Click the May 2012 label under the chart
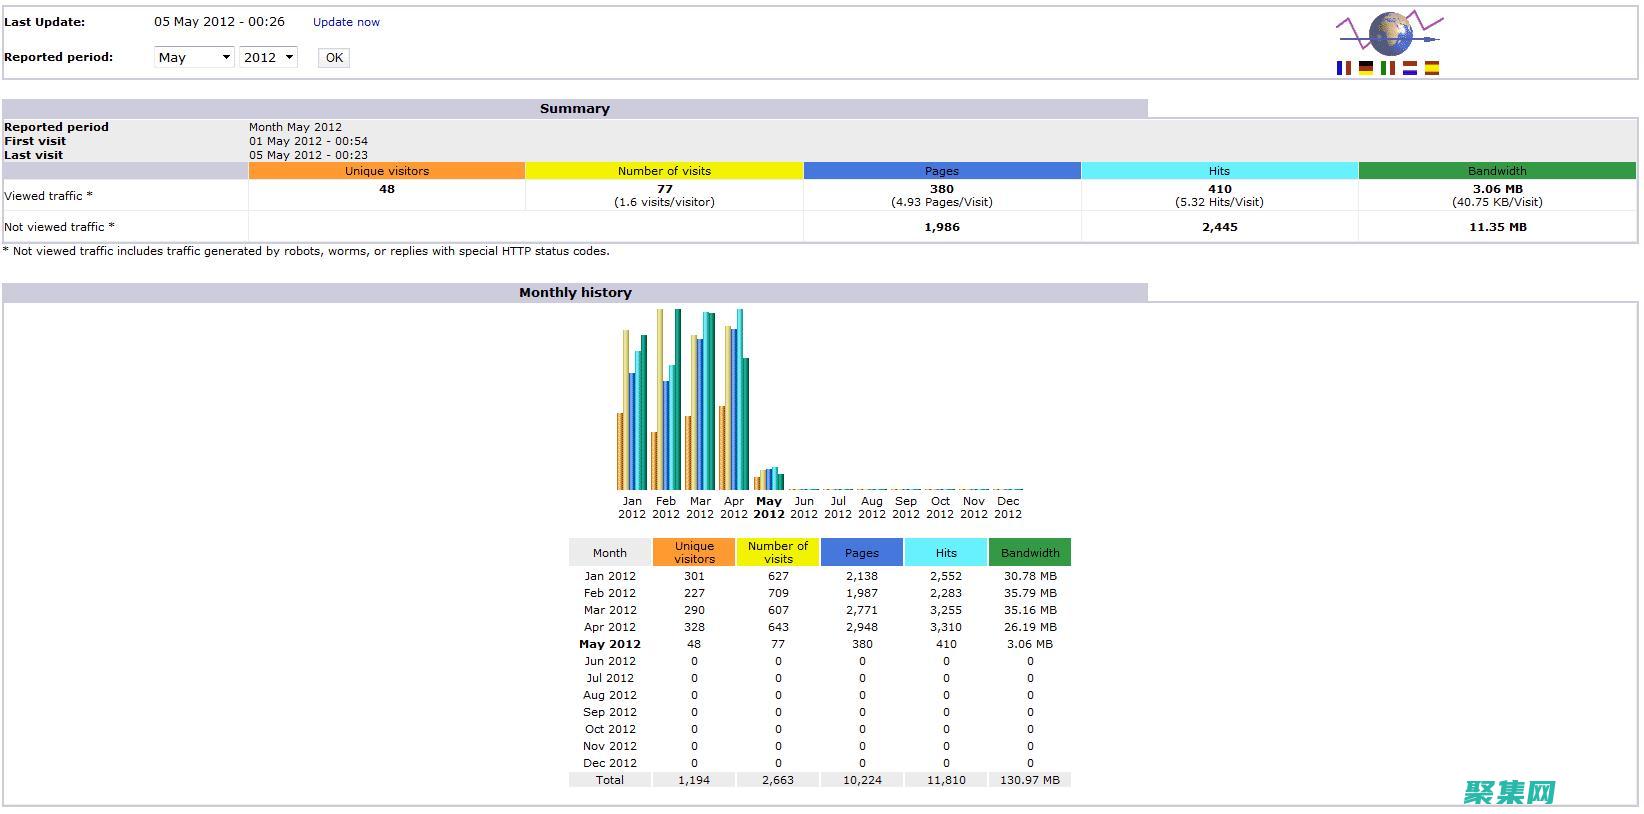 pyautogui.click(x=768, y=507)
